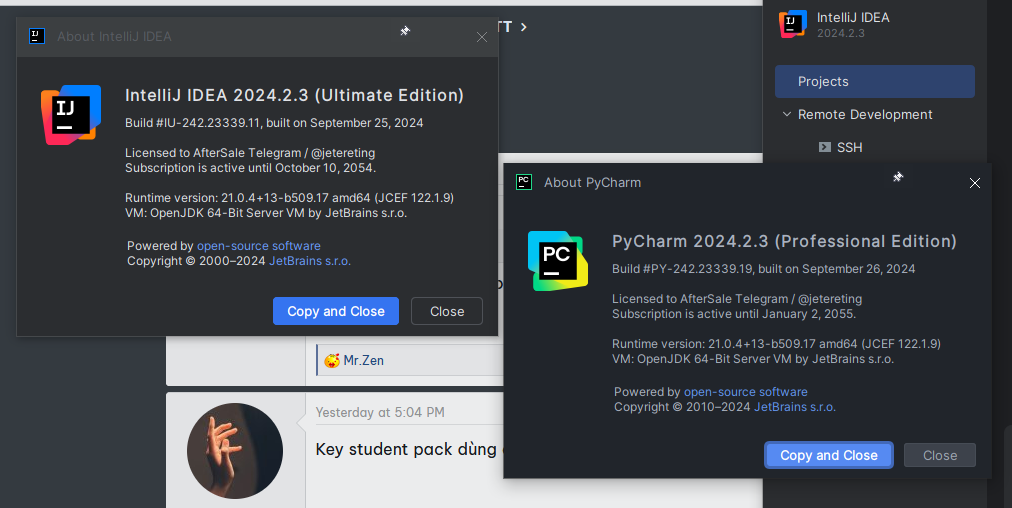Image resolution: width=1012 pixels, height=508 pixels.
Task: Select SSH under Remote Development
Action: (x=849, y=147)
